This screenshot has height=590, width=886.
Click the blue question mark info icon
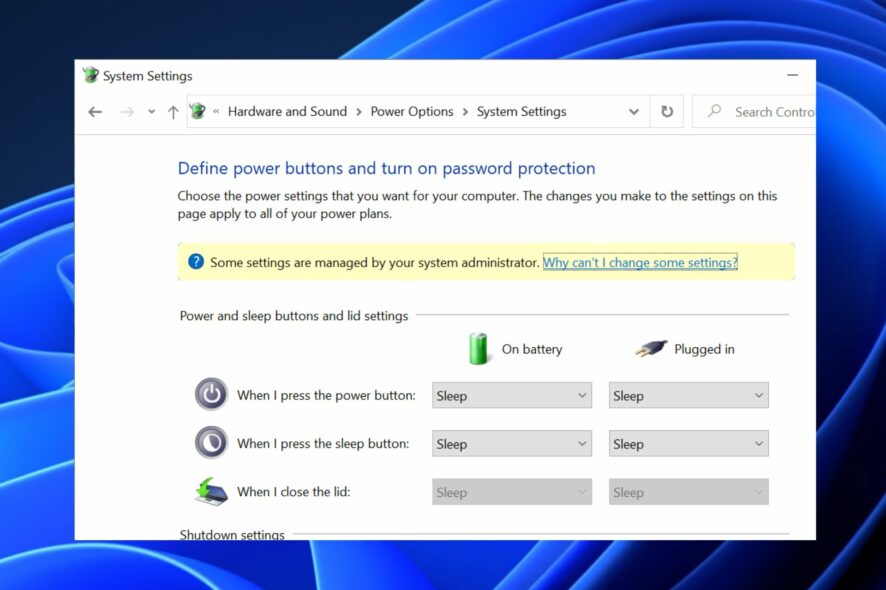[x=196, y=262]
